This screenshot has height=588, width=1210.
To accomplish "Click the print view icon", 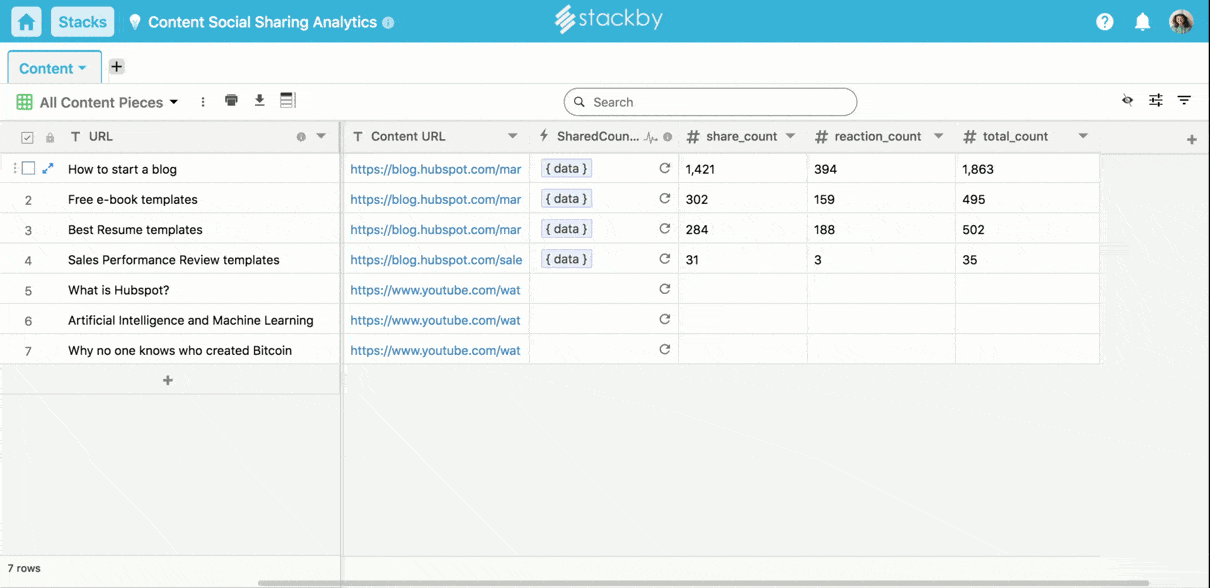I will click(x=231, y=101).
